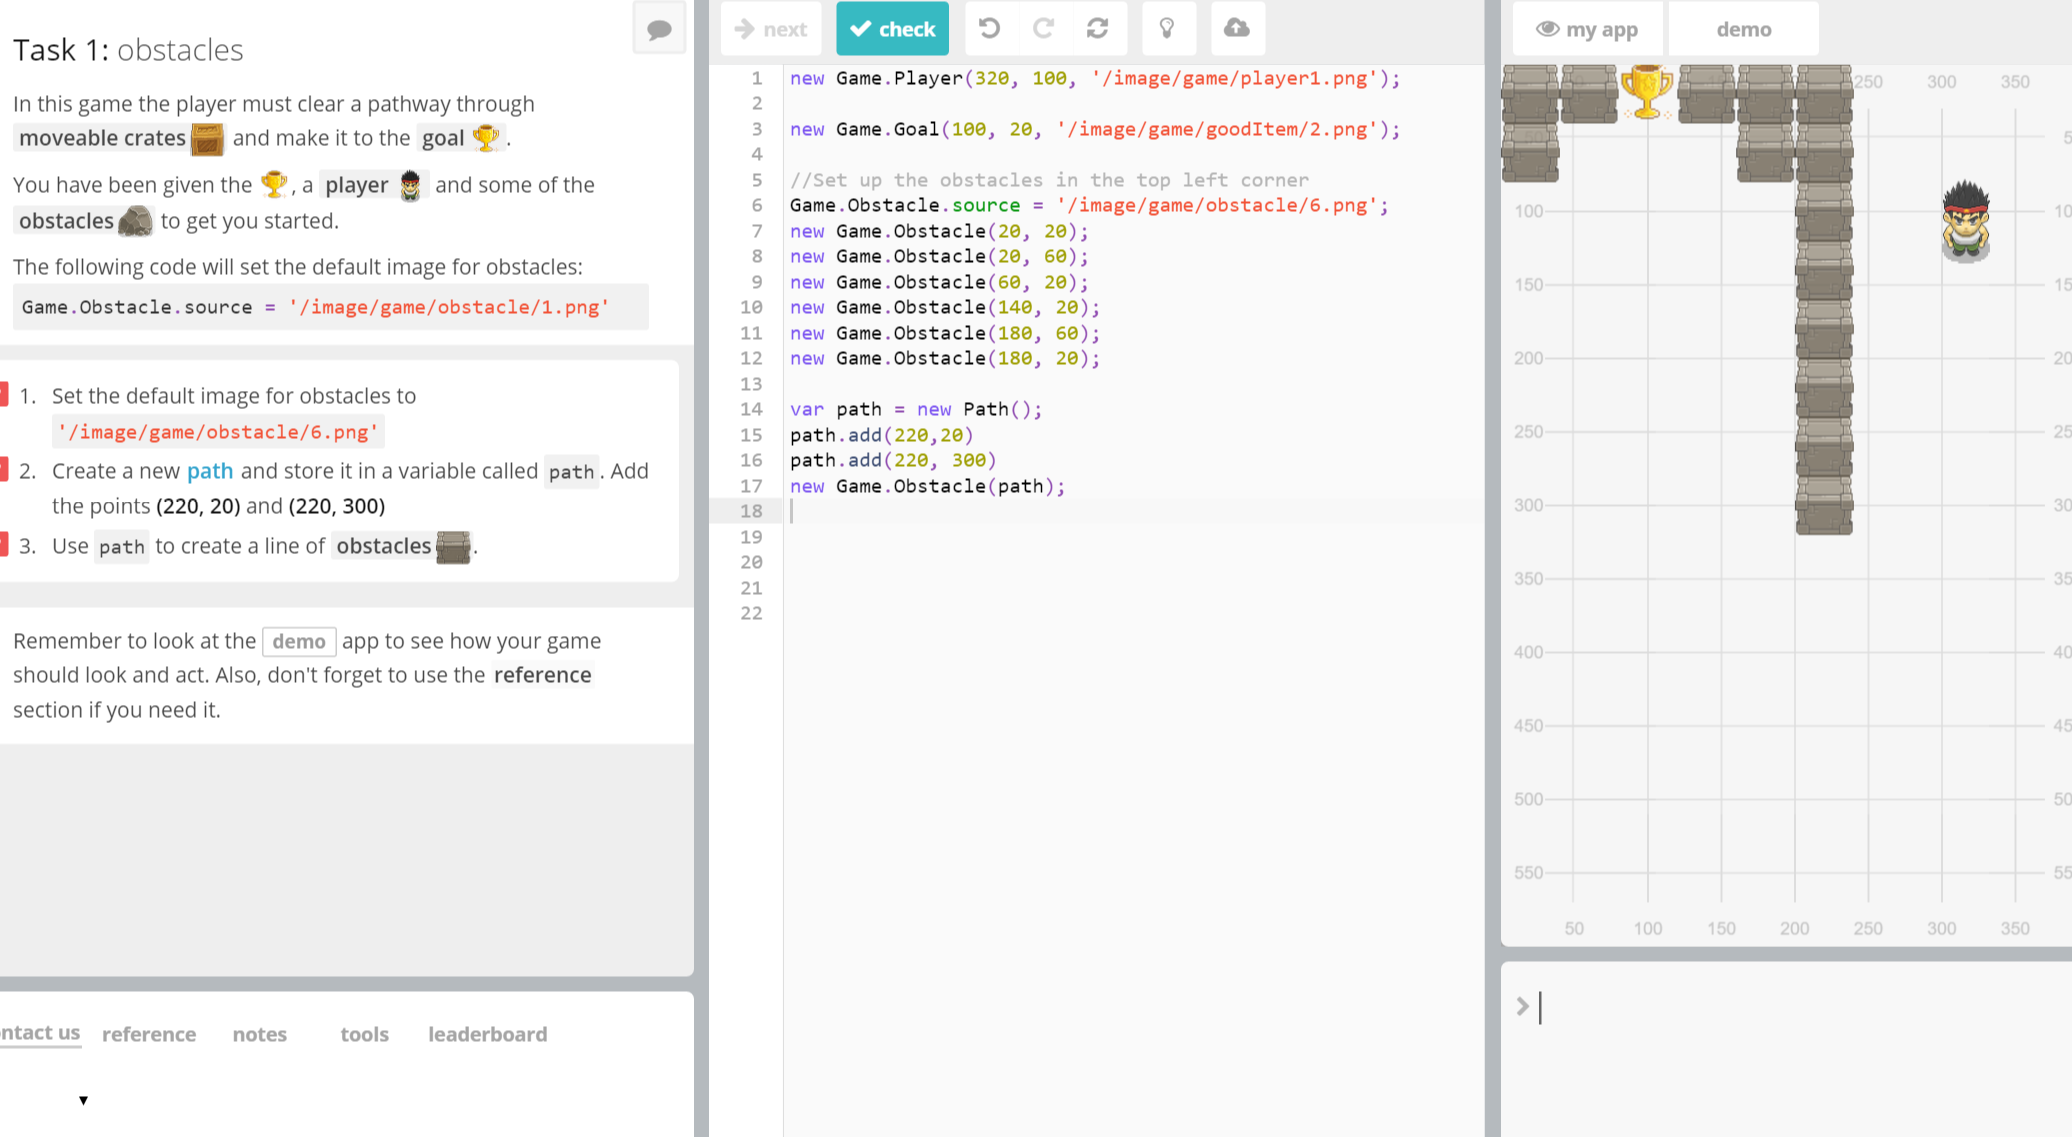Click the cloud upload icon

point(1237,29)
